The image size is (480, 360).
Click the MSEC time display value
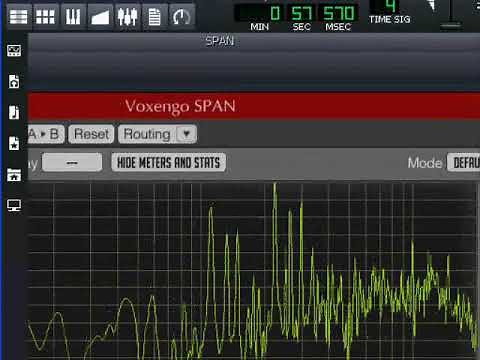[x=338, y=13]
